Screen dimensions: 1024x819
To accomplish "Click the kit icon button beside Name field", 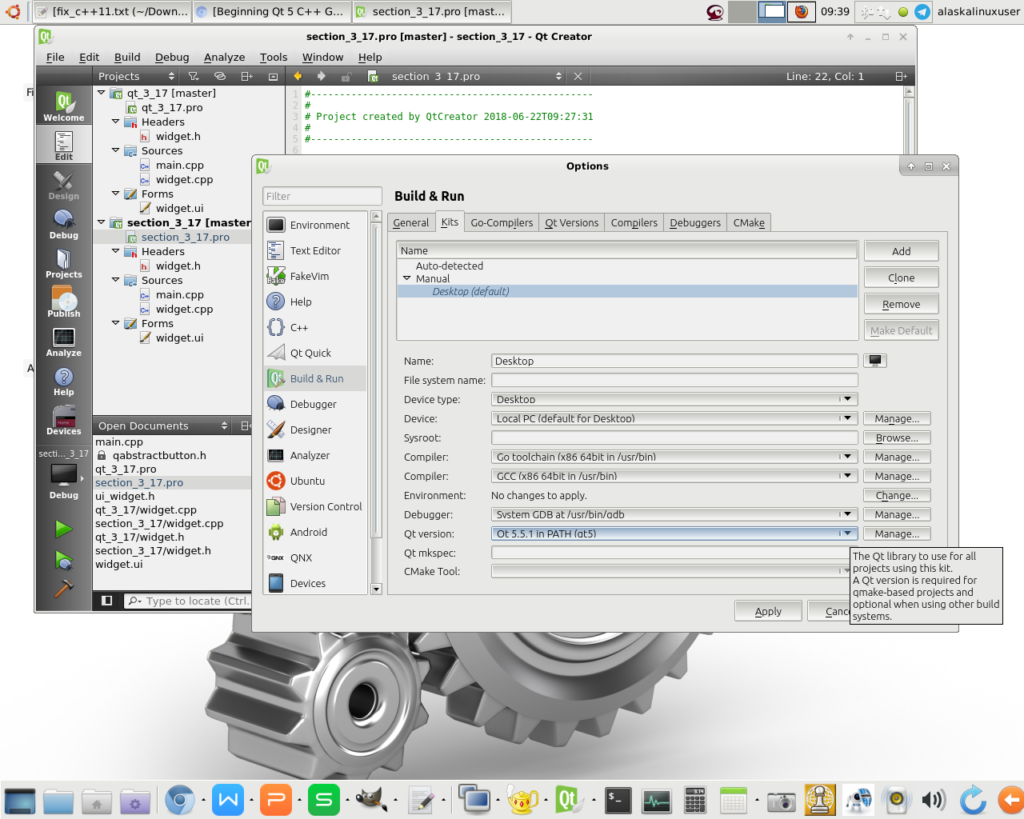I will click(876, 361).
